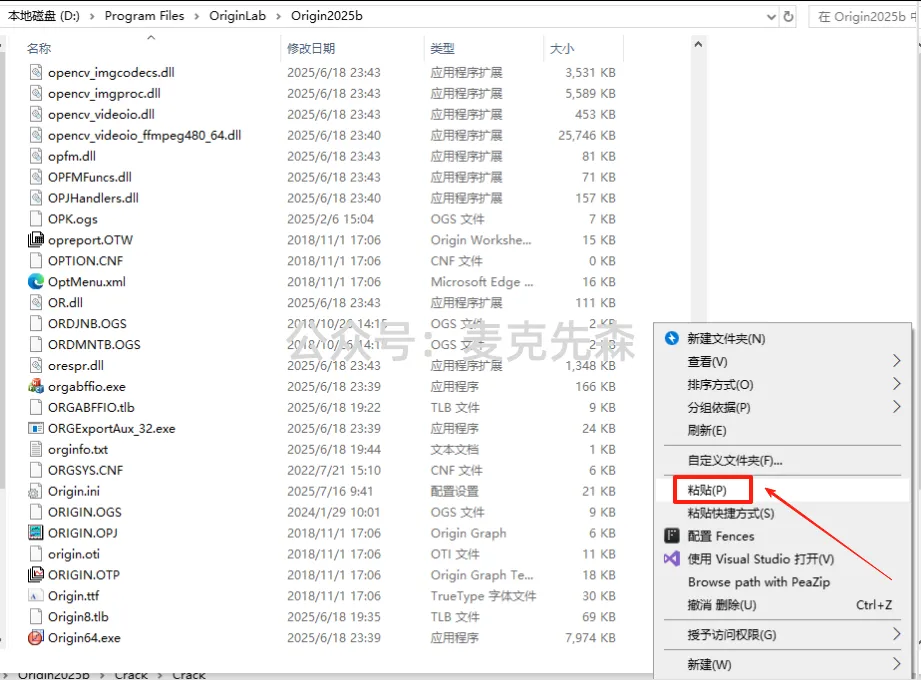
Task: Click the orginfo.txt document icon
Action: 36,449
